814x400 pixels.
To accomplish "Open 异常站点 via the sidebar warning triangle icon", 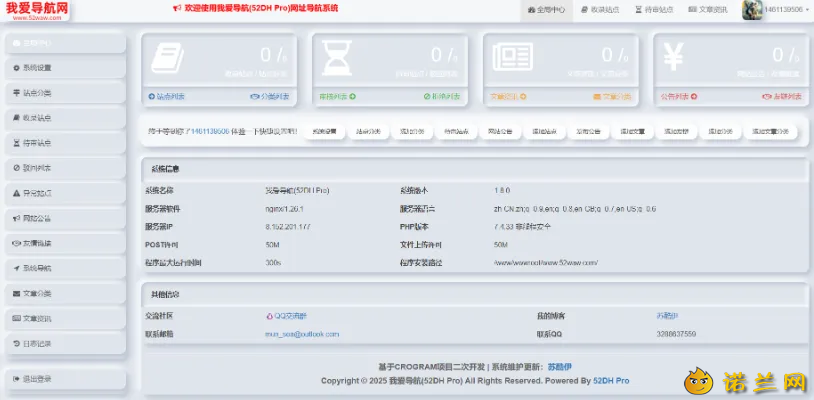I will (16, 194).
